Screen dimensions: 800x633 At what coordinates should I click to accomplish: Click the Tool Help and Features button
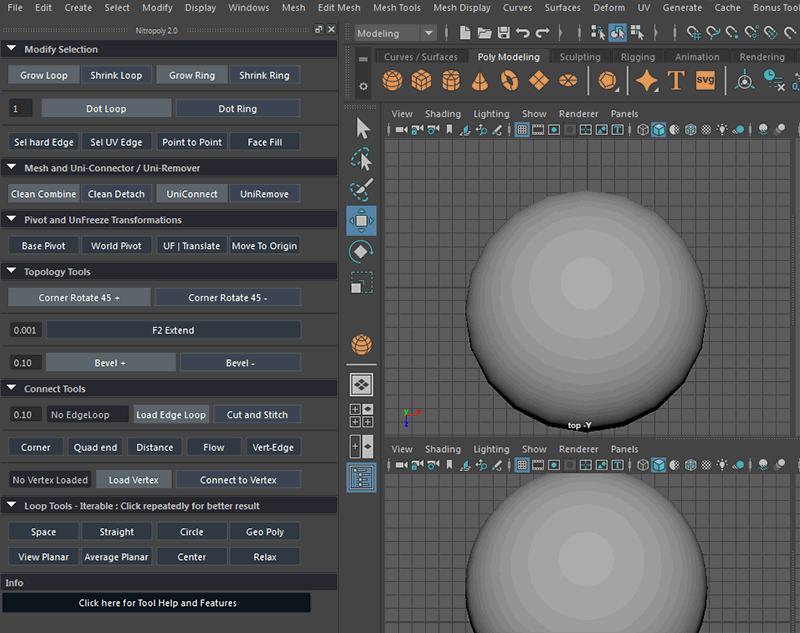point(157,603)
